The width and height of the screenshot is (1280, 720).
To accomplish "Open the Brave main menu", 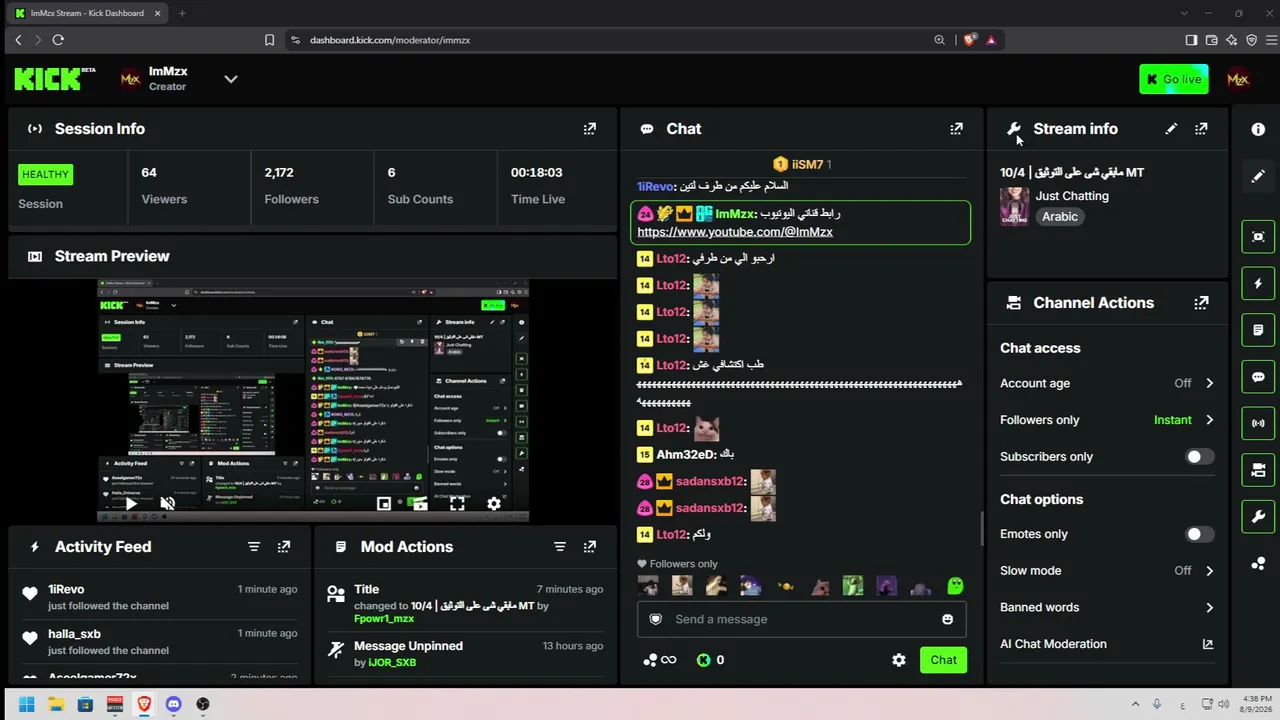I will coord(1272,40).
